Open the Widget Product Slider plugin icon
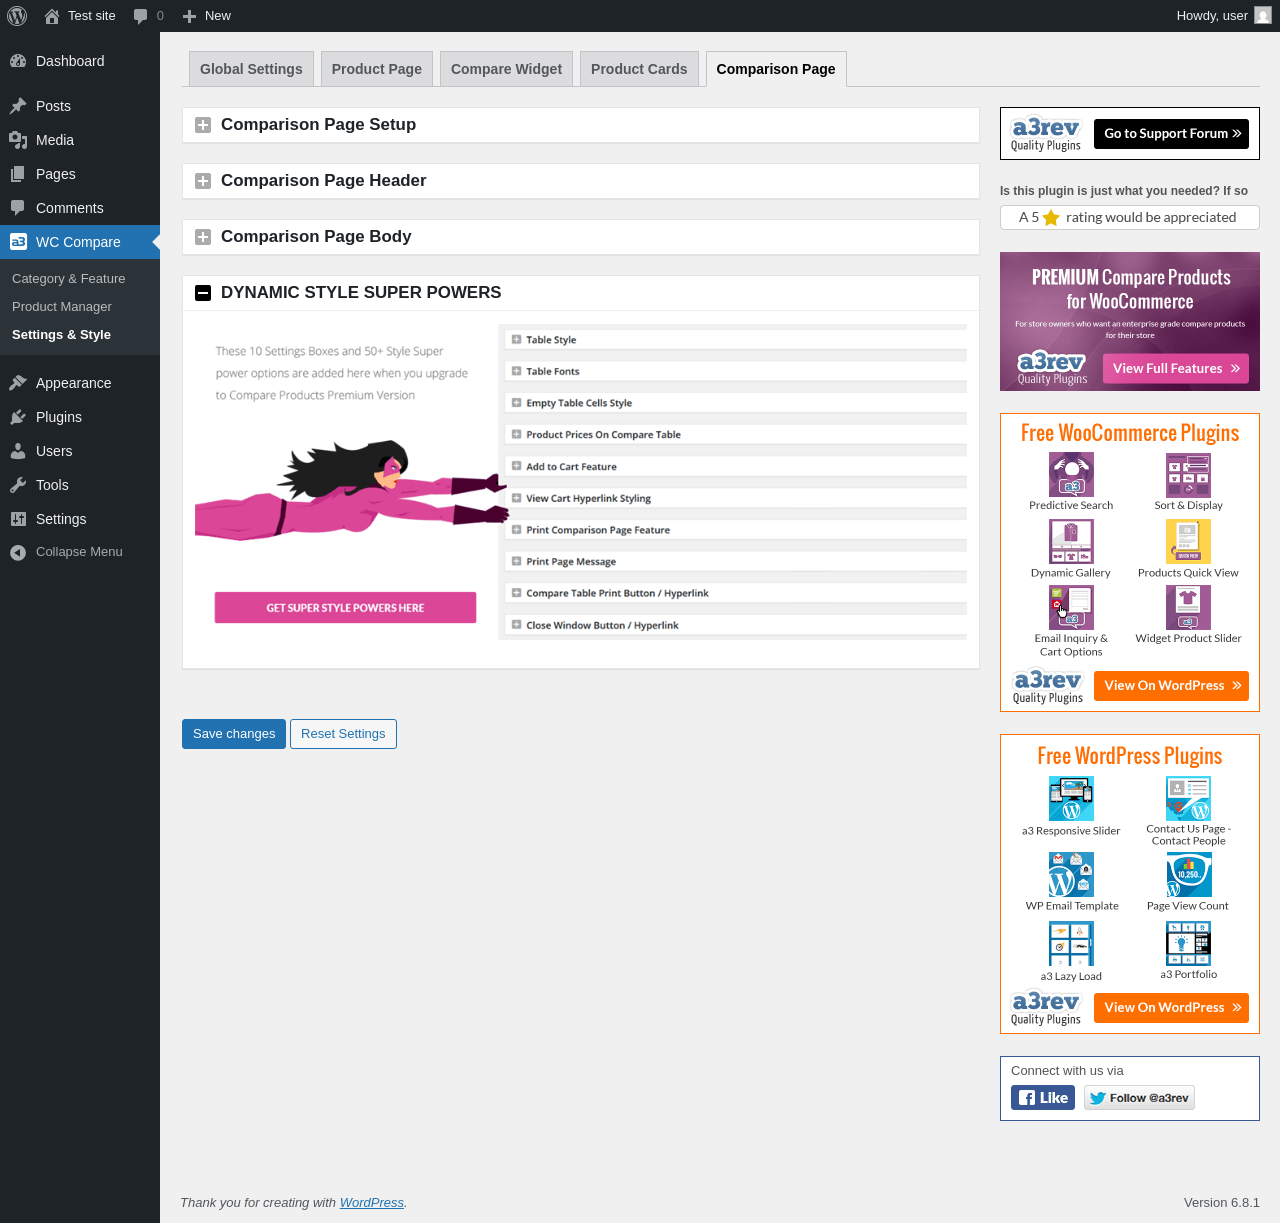Screen dimensions: 1280x1223 (1188, 607)
